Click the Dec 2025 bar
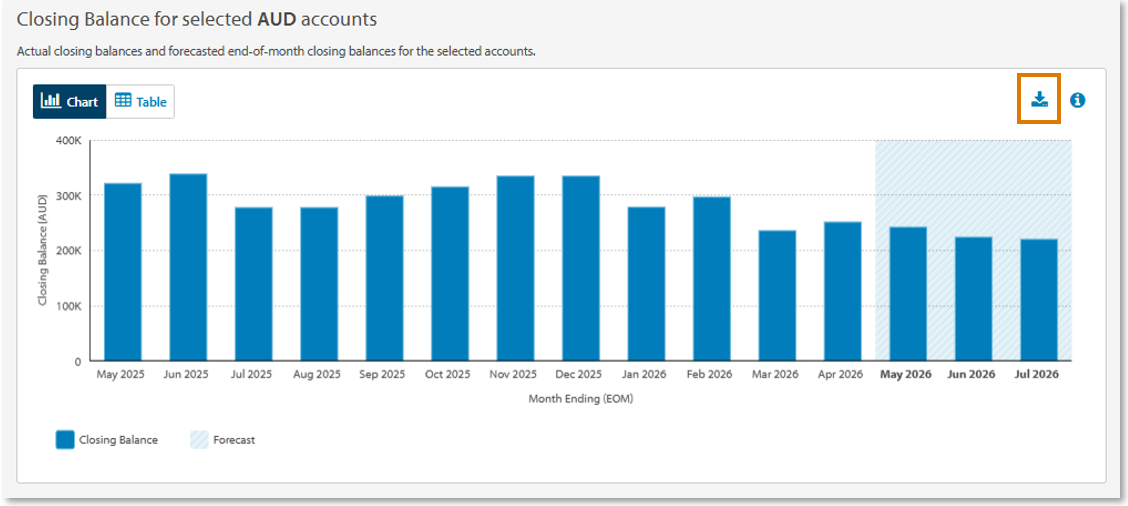This screenshot has height=506, width=1128. (x=581, y=268)
